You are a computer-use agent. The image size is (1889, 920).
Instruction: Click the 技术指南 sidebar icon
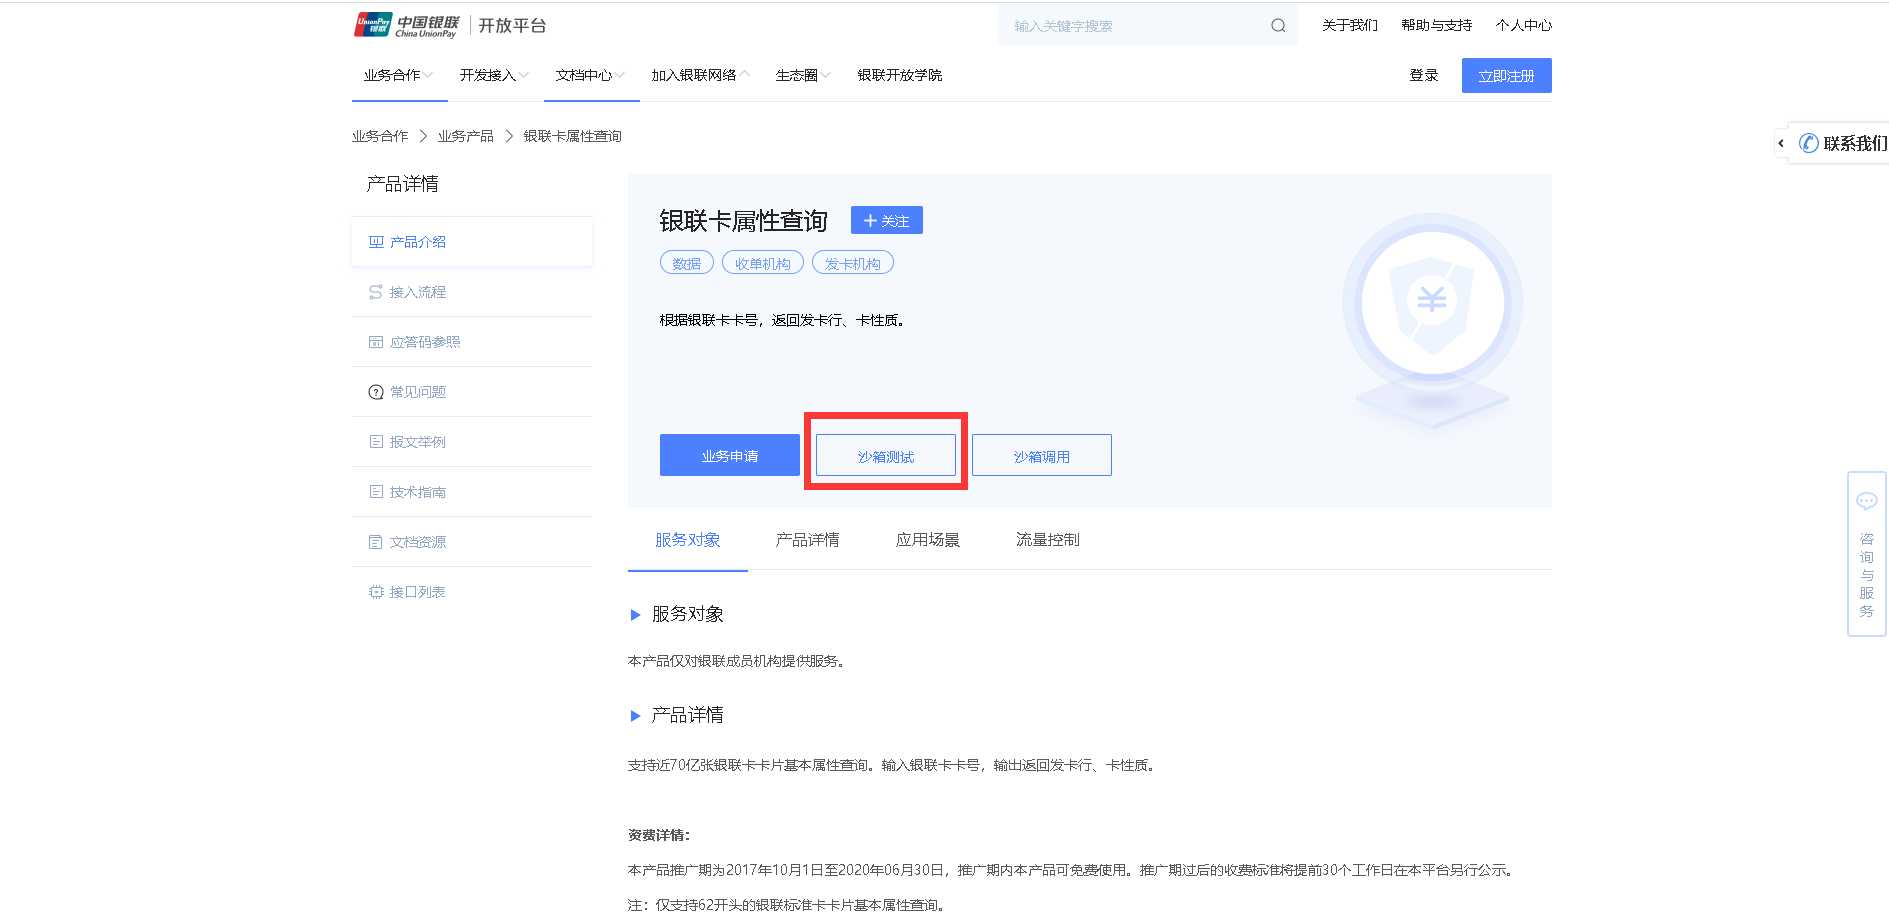tap(376, 492)
